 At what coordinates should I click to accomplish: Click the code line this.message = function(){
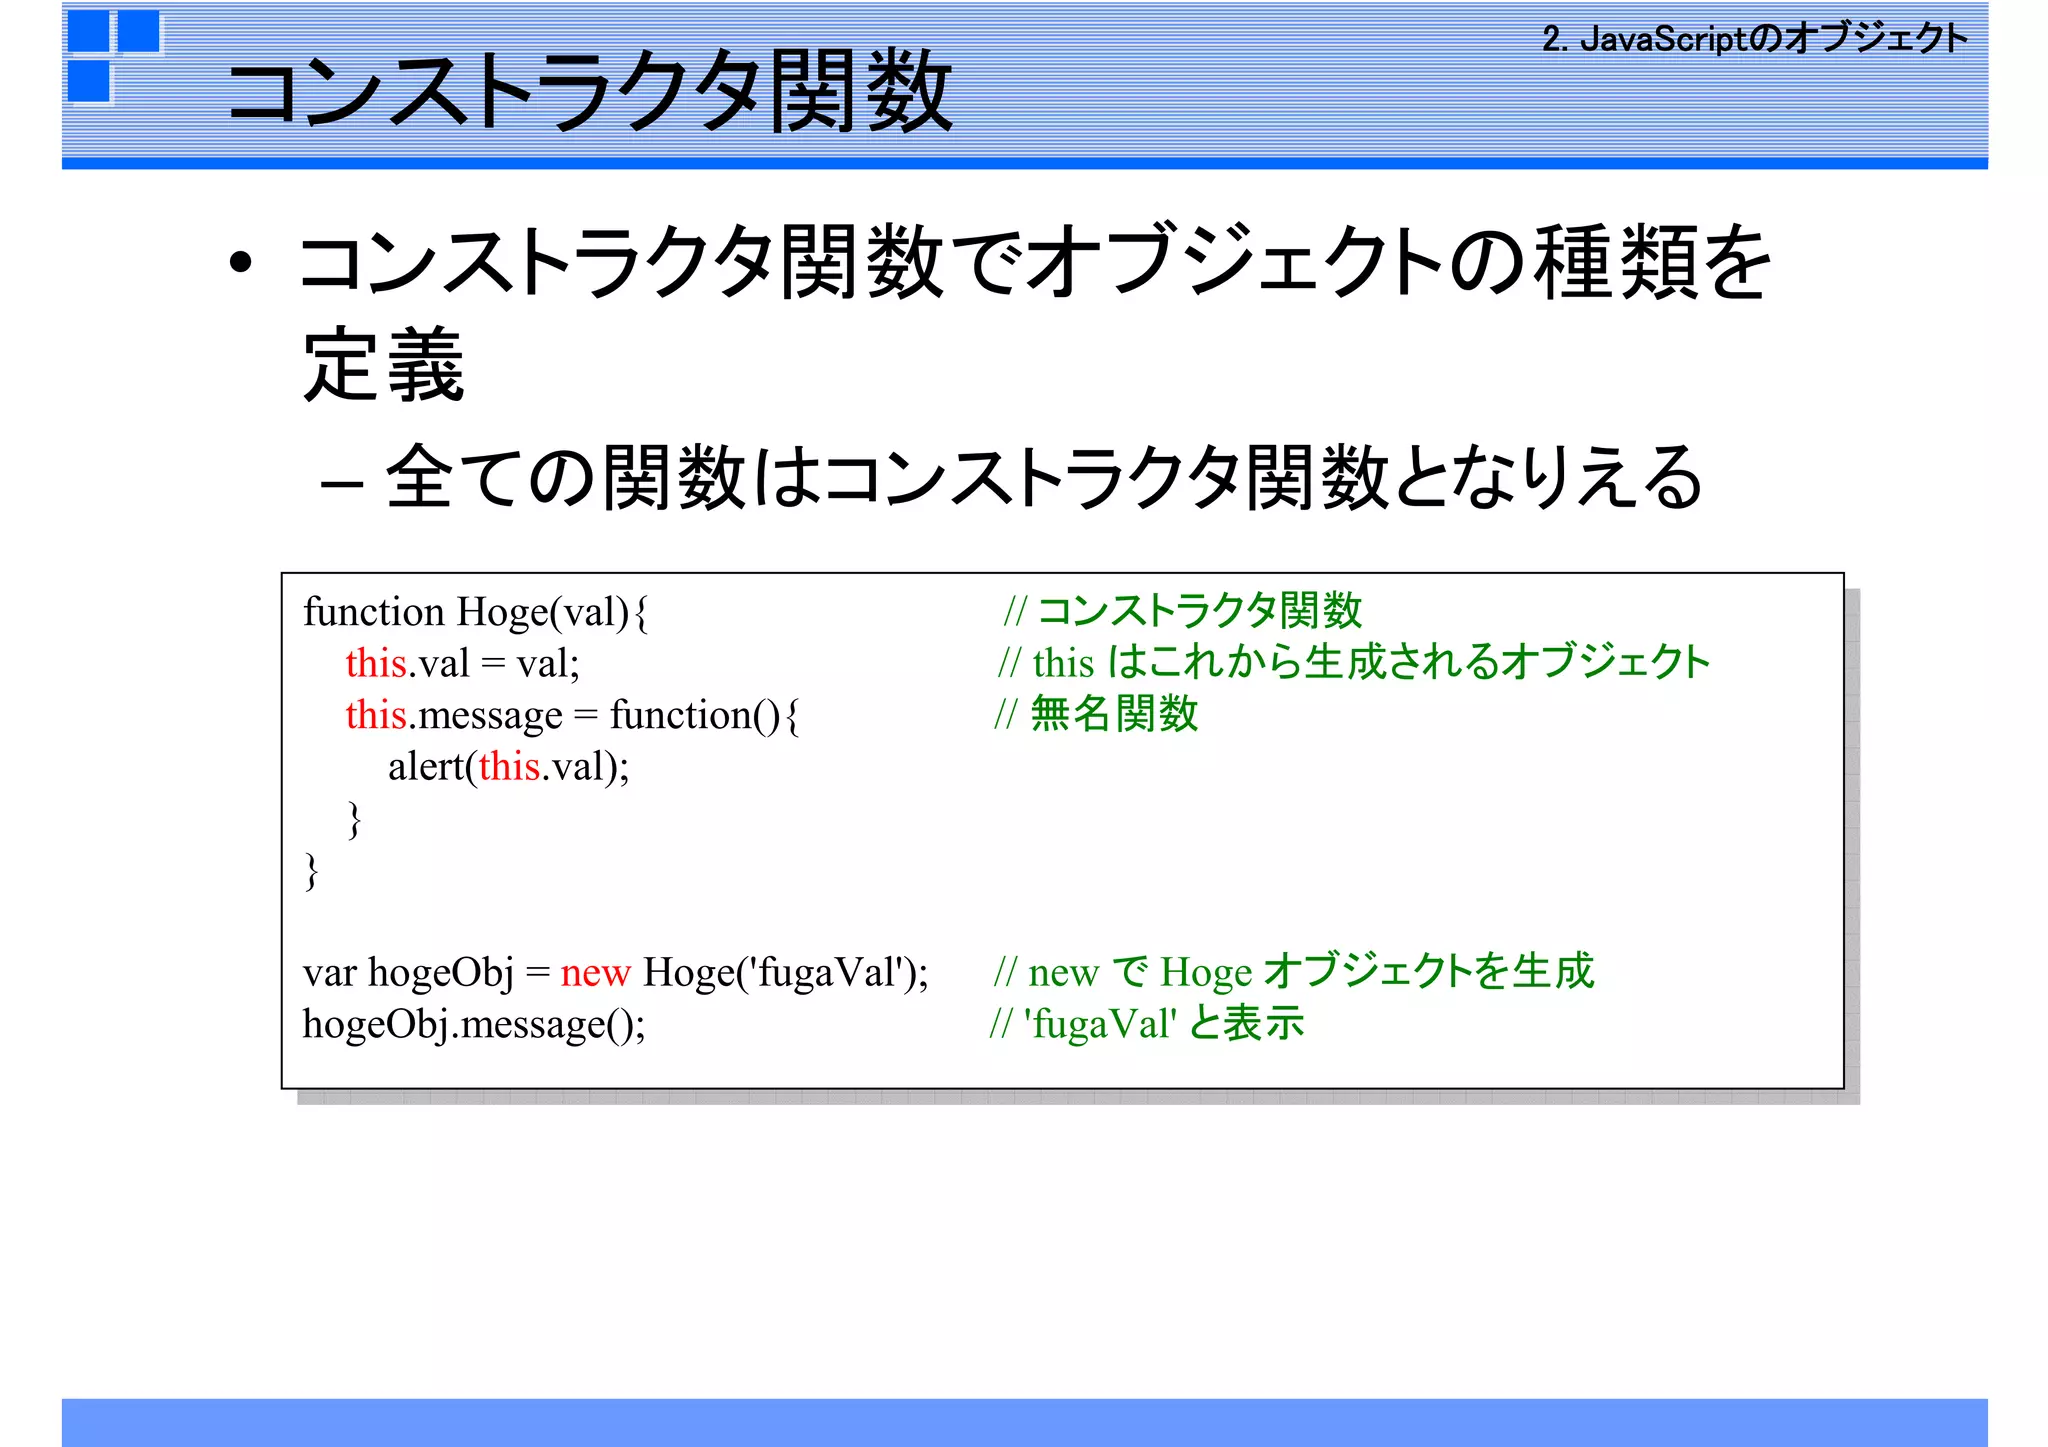click(x=573, y=716)
